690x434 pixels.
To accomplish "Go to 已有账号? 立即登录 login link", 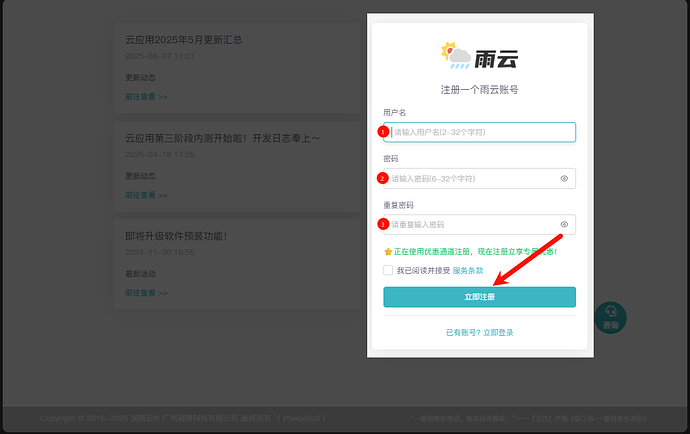I will click(479, 333).
